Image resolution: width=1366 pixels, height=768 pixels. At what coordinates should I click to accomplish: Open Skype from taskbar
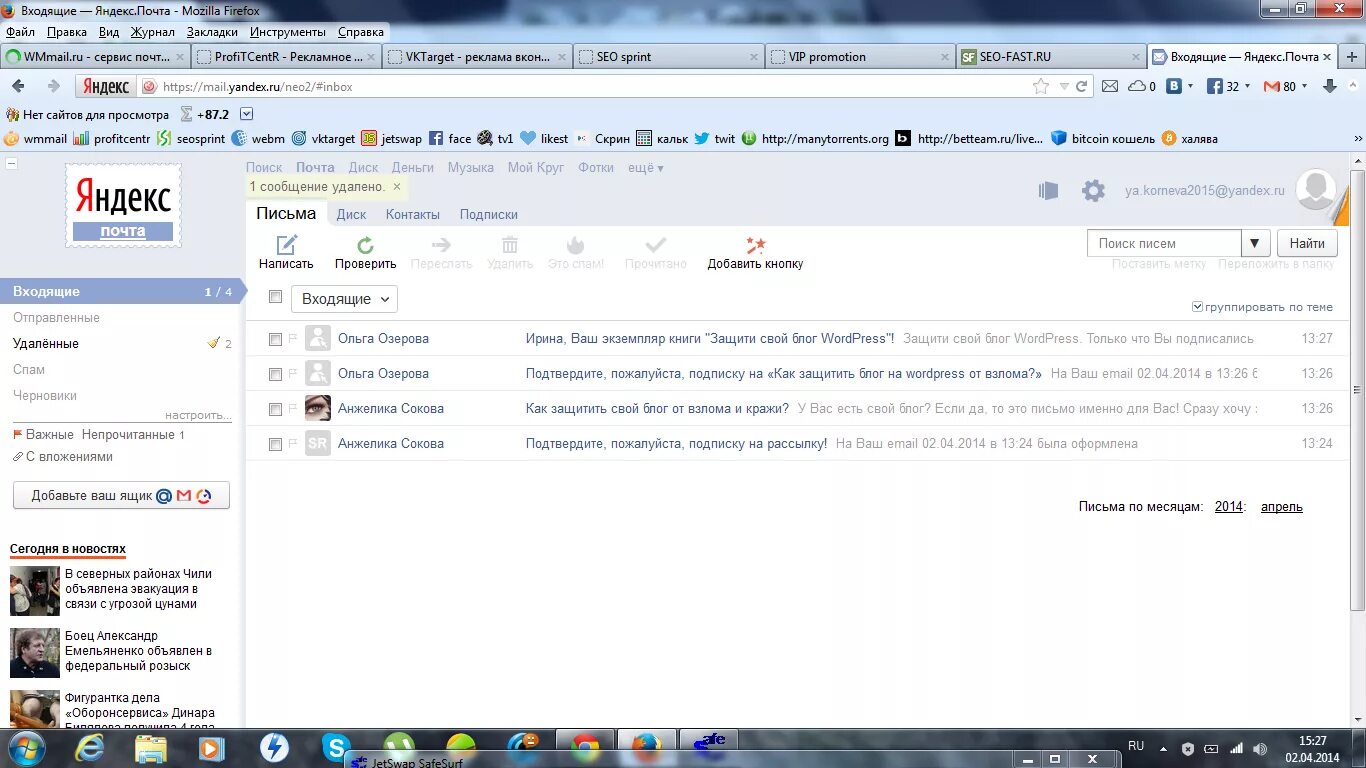[x=336, y=748]
